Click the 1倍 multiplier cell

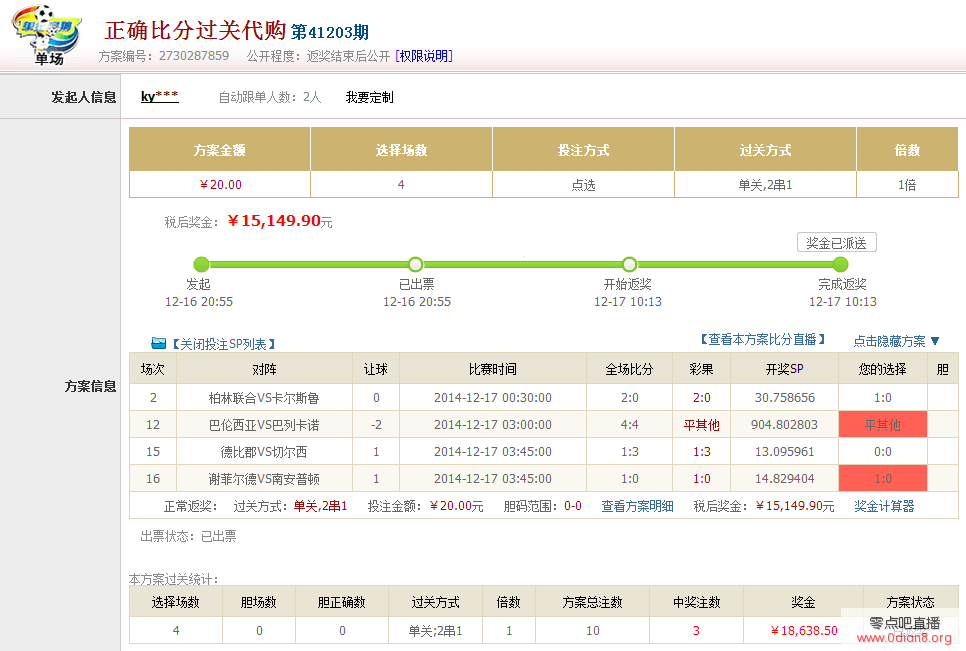point(907,185)
